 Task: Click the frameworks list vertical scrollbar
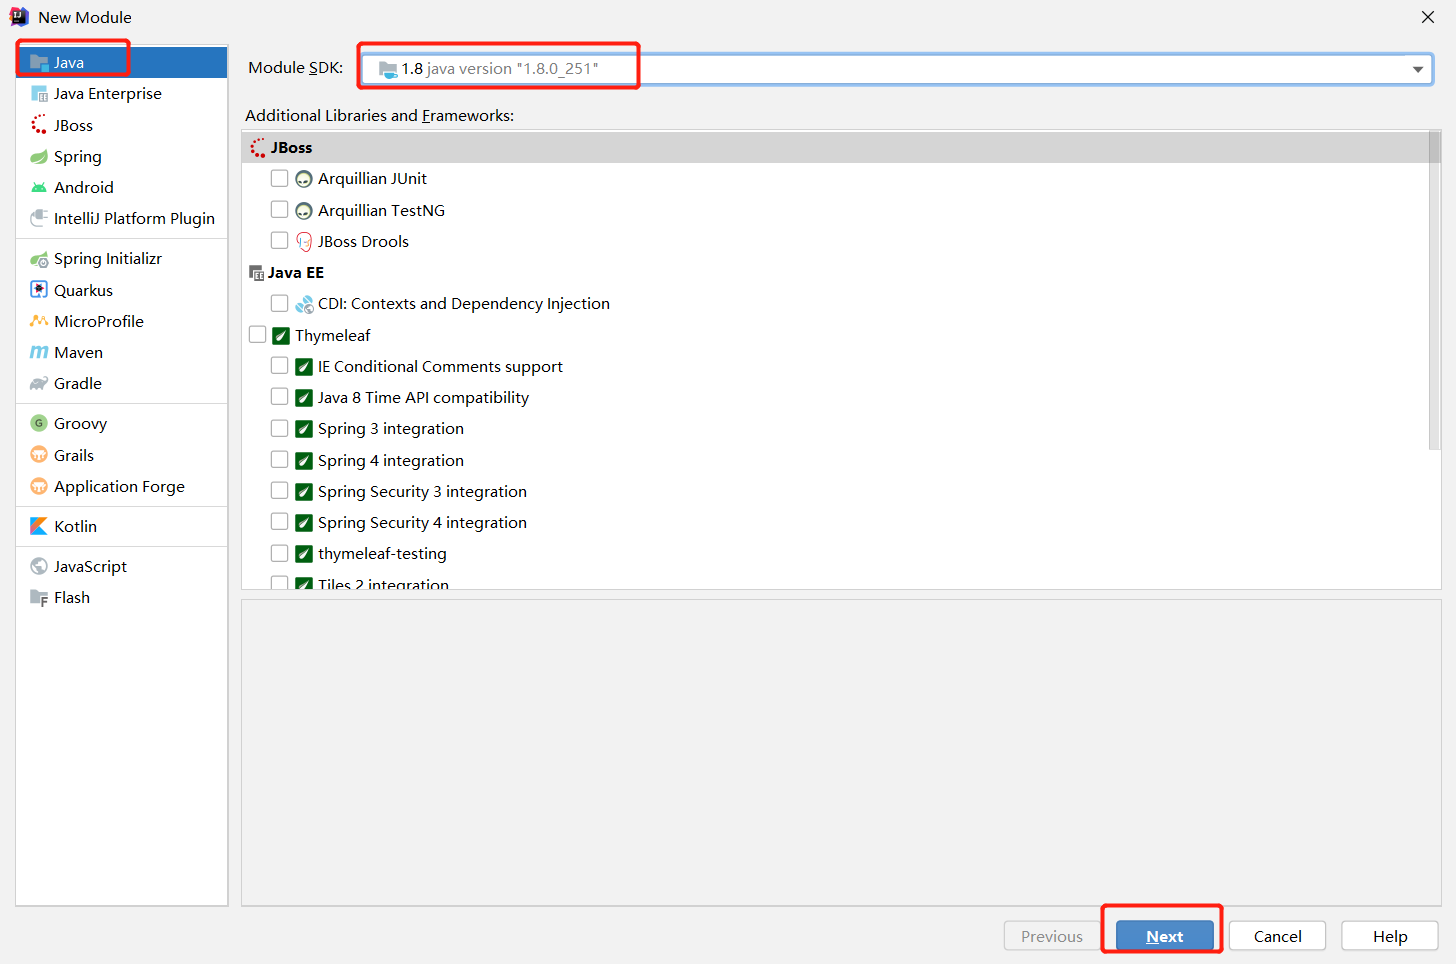pos(1434,290)
